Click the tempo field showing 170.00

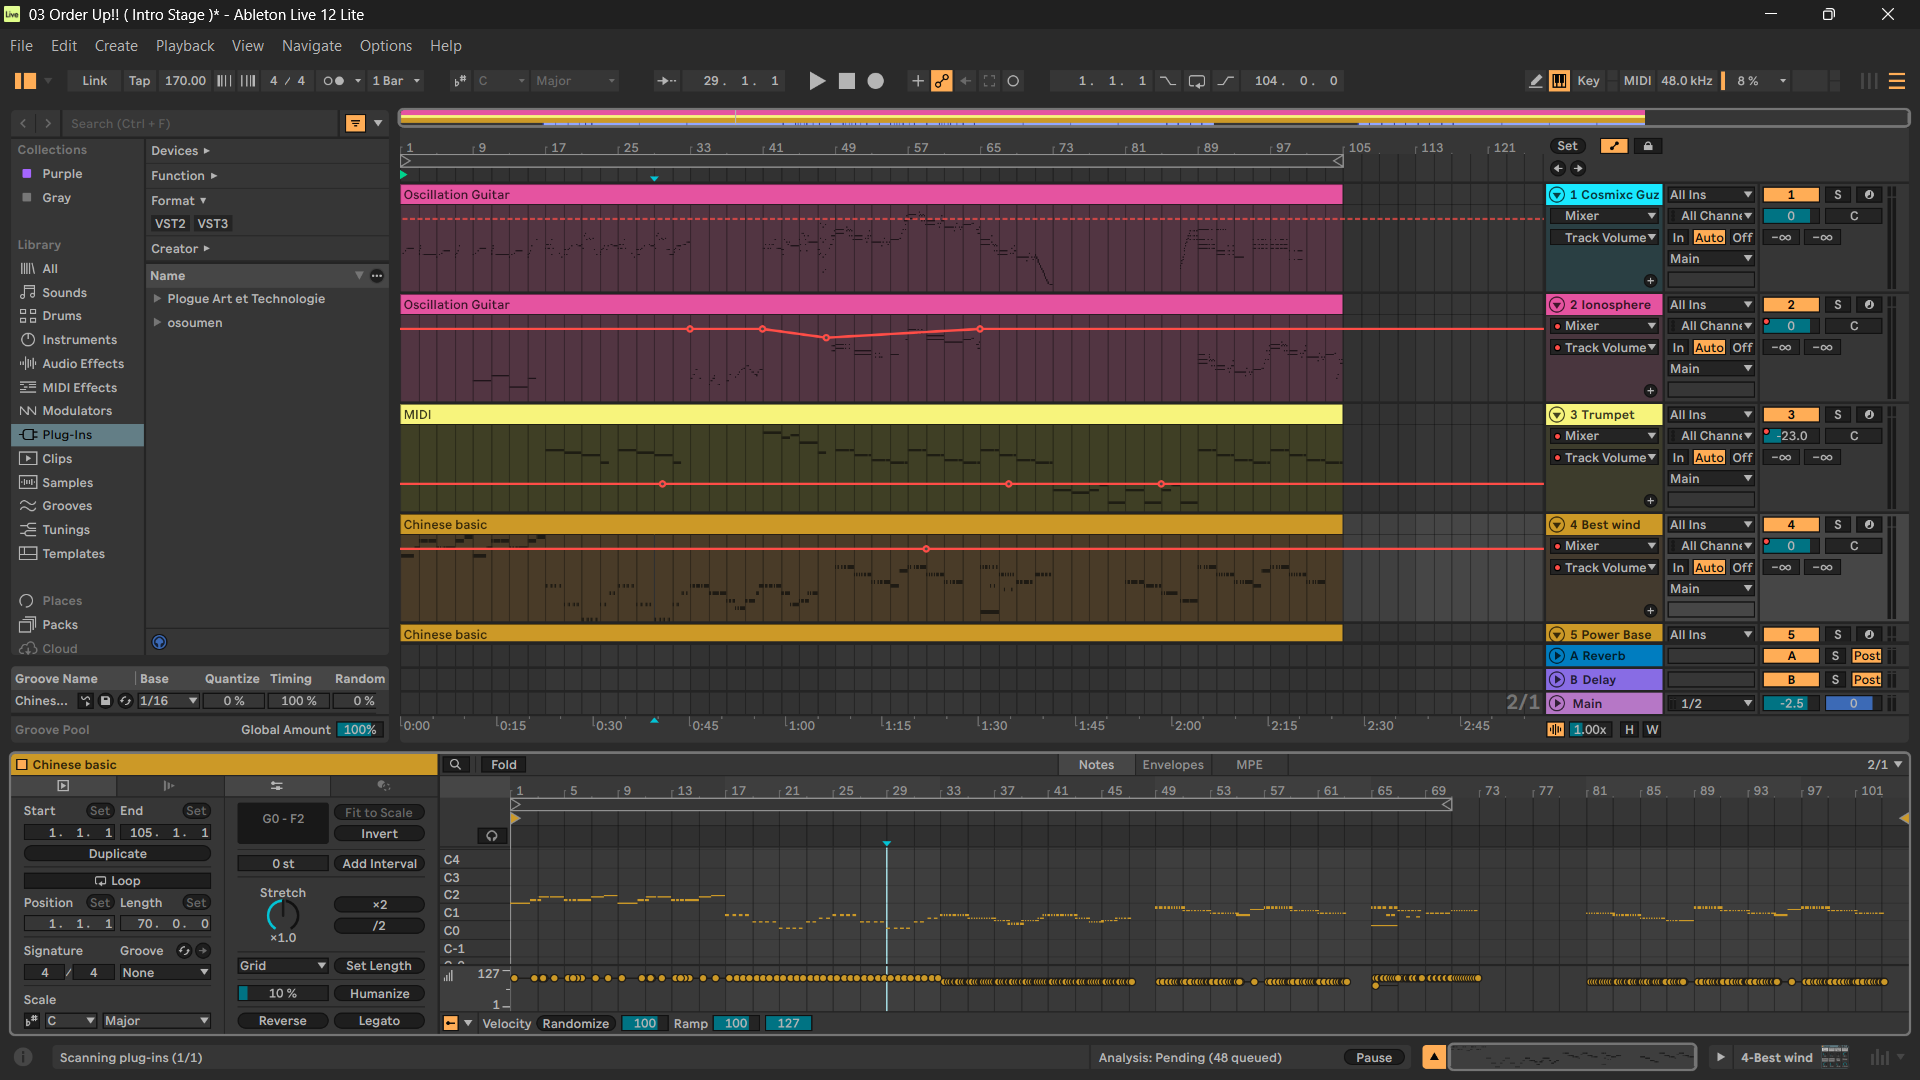pos(185,81)
